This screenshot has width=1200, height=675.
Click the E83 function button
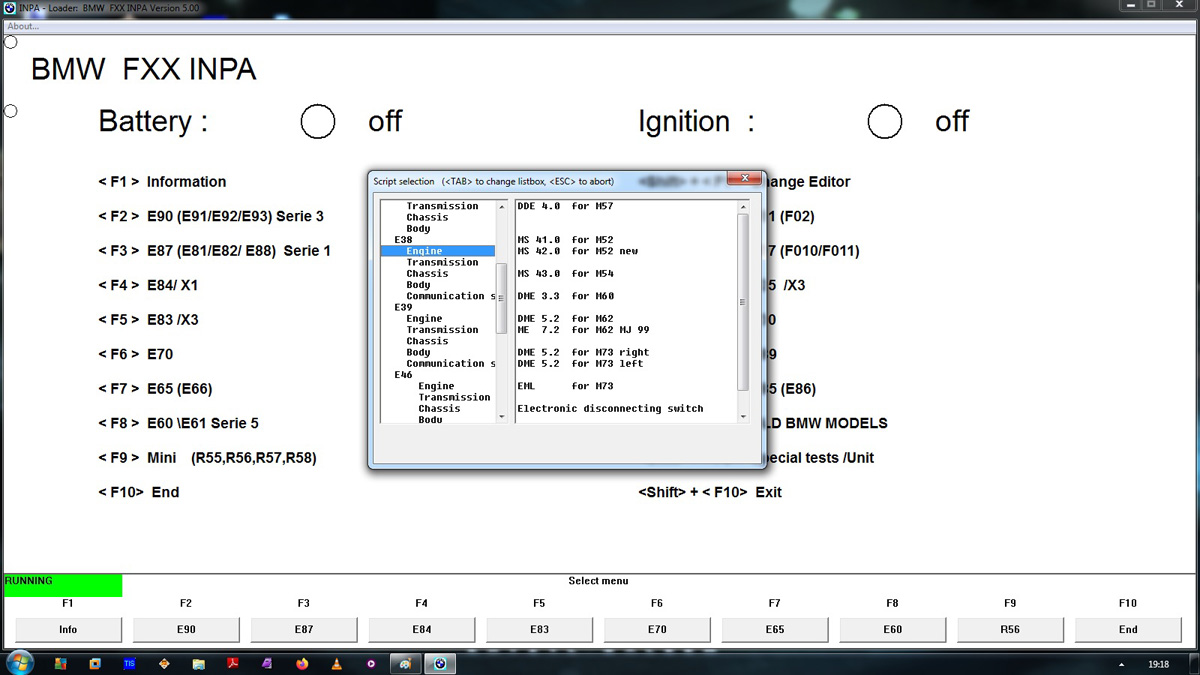point(539,629)
